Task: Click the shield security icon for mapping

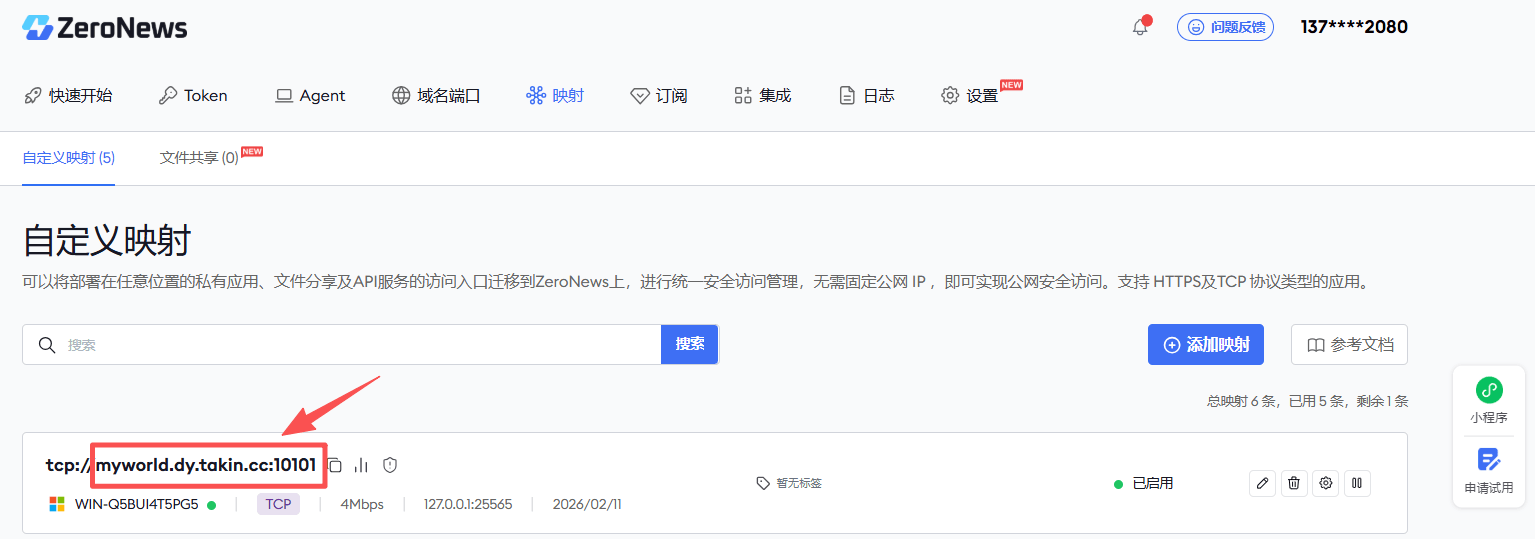Action: pos(390,465)
